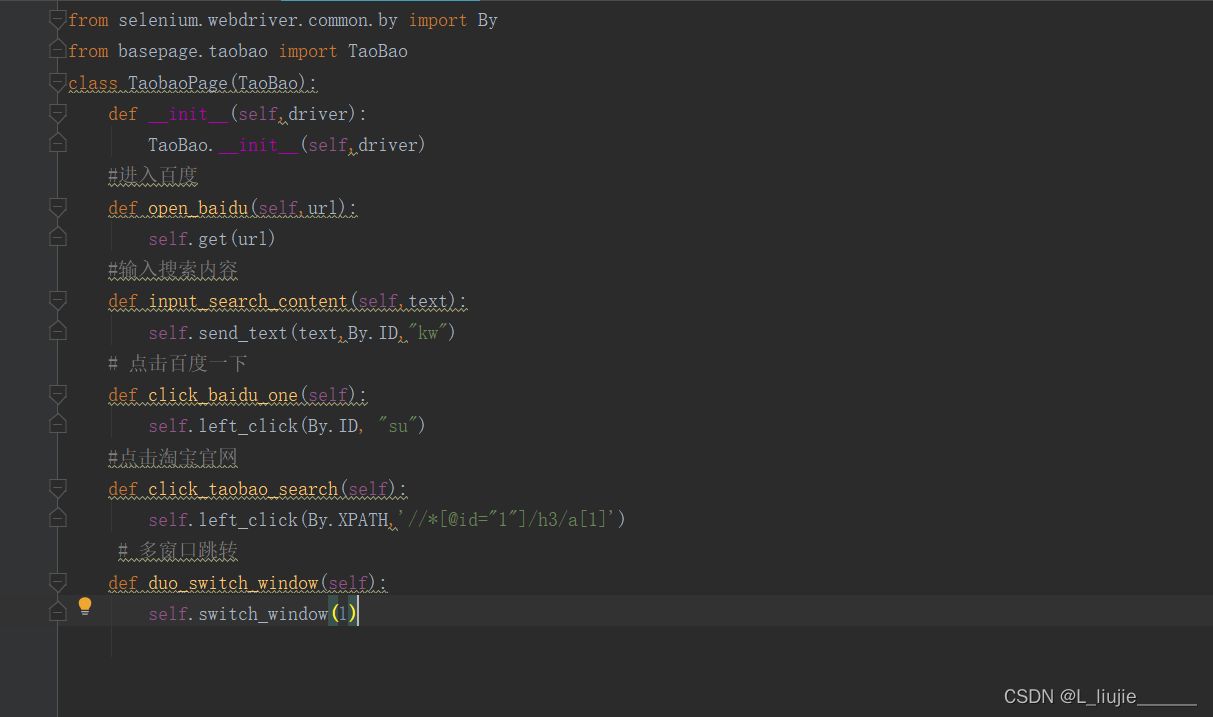Click the method name 'input_search_content'

coord(248,301)
